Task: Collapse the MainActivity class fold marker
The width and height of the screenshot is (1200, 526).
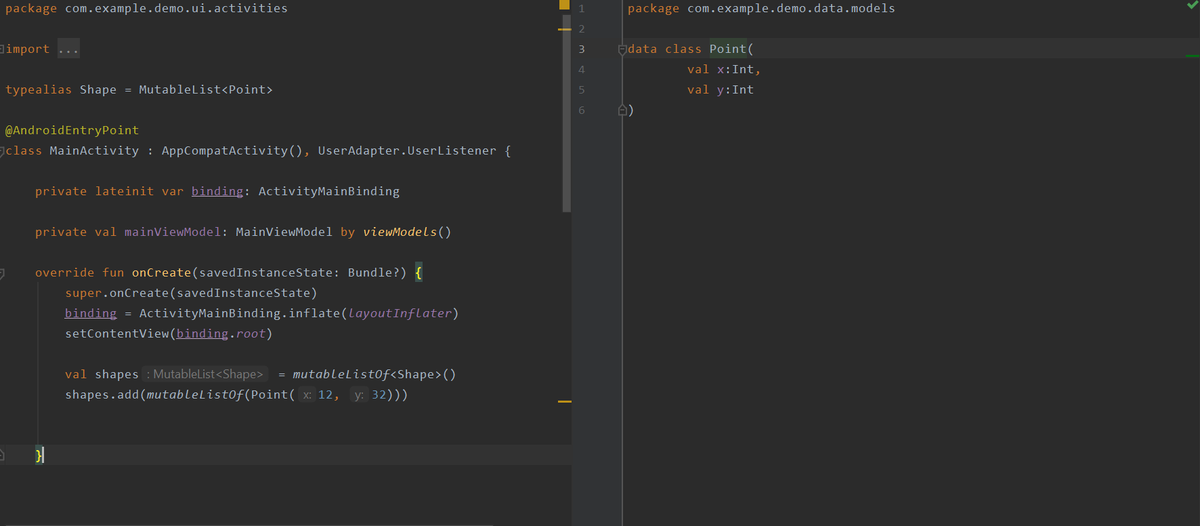Action: tap(3, 151)
